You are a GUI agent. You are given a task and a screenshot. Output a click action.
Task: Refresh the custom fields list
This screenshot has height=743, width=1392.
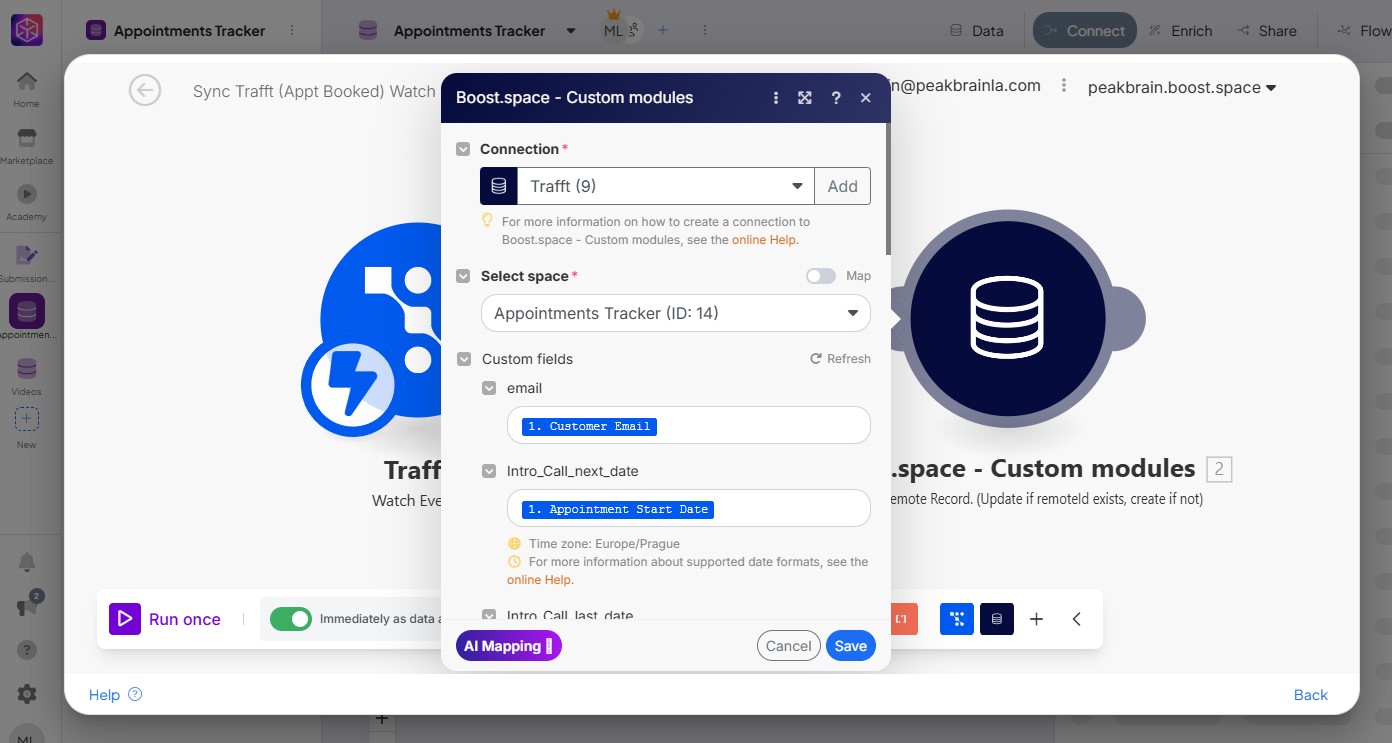click(840, 359)
